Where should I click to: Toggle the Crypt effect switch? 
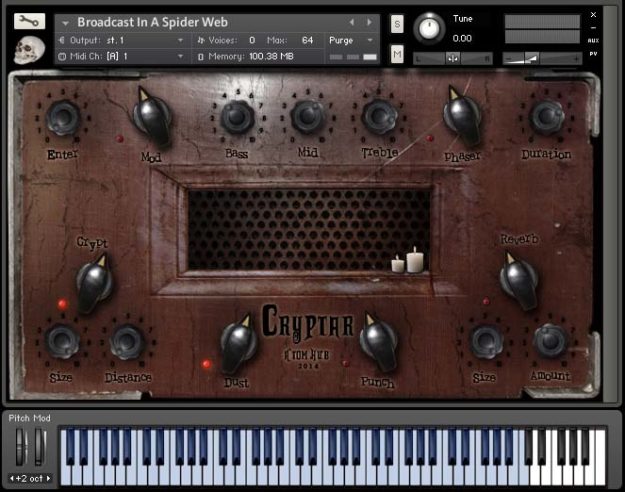pos(95,283)
